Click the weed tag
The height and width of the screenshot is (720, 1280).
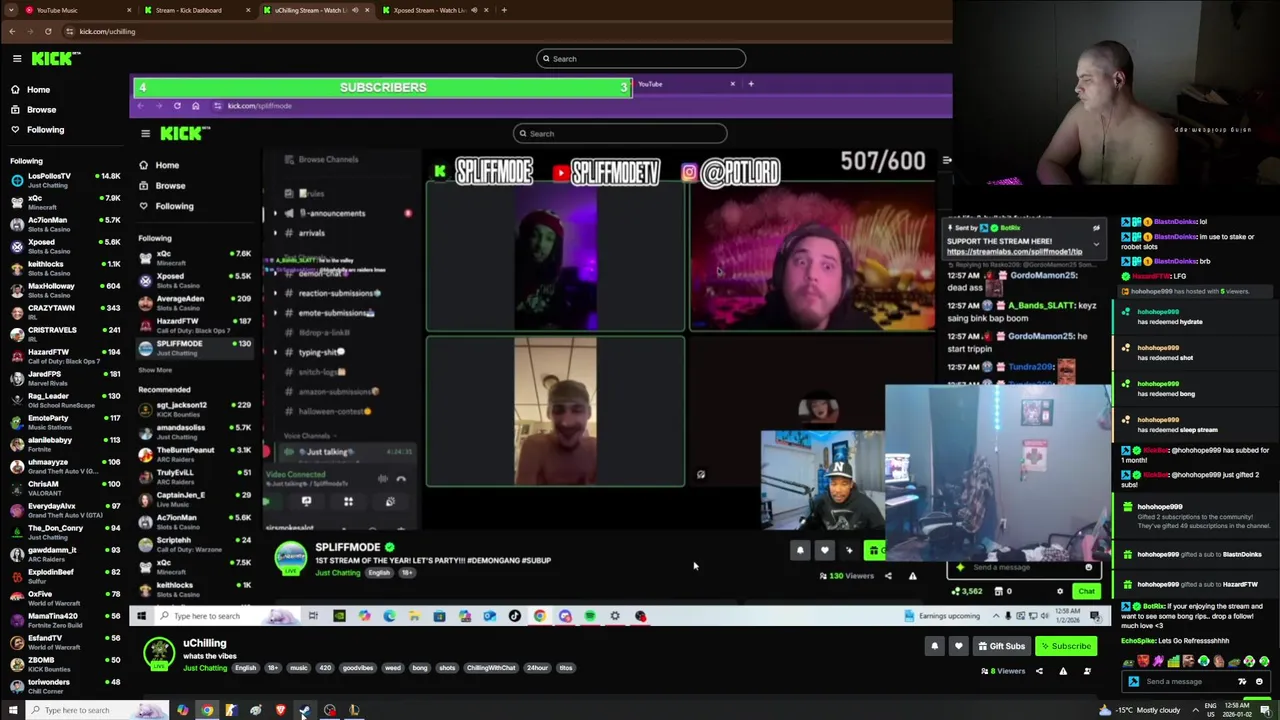[393, 668]
